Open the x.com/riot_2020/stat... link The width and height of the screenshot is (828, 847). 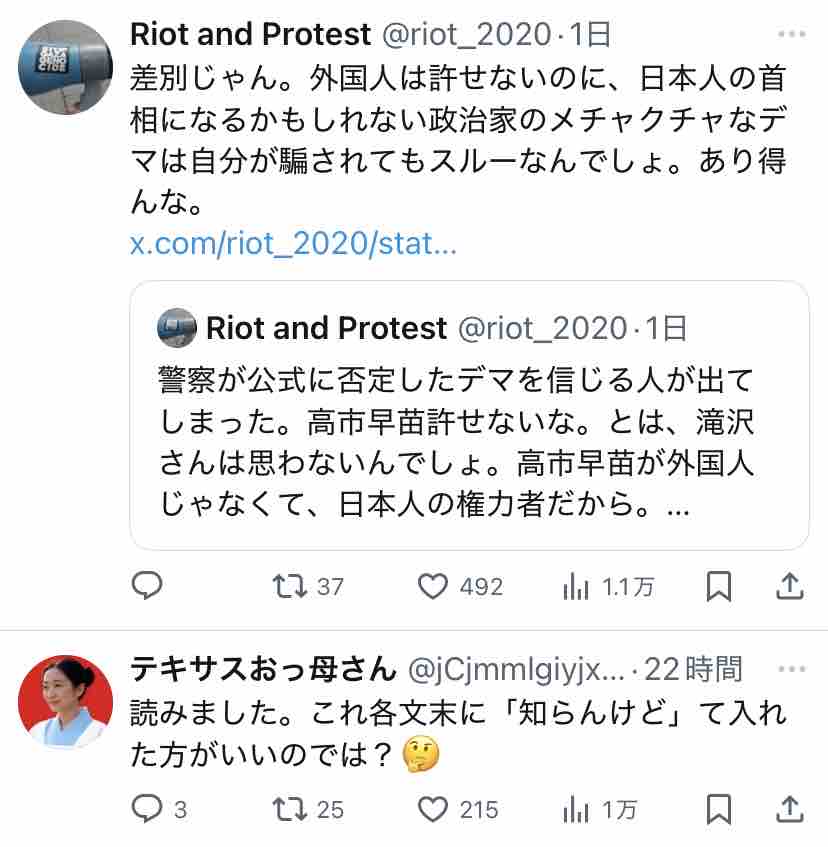(293, 243)
